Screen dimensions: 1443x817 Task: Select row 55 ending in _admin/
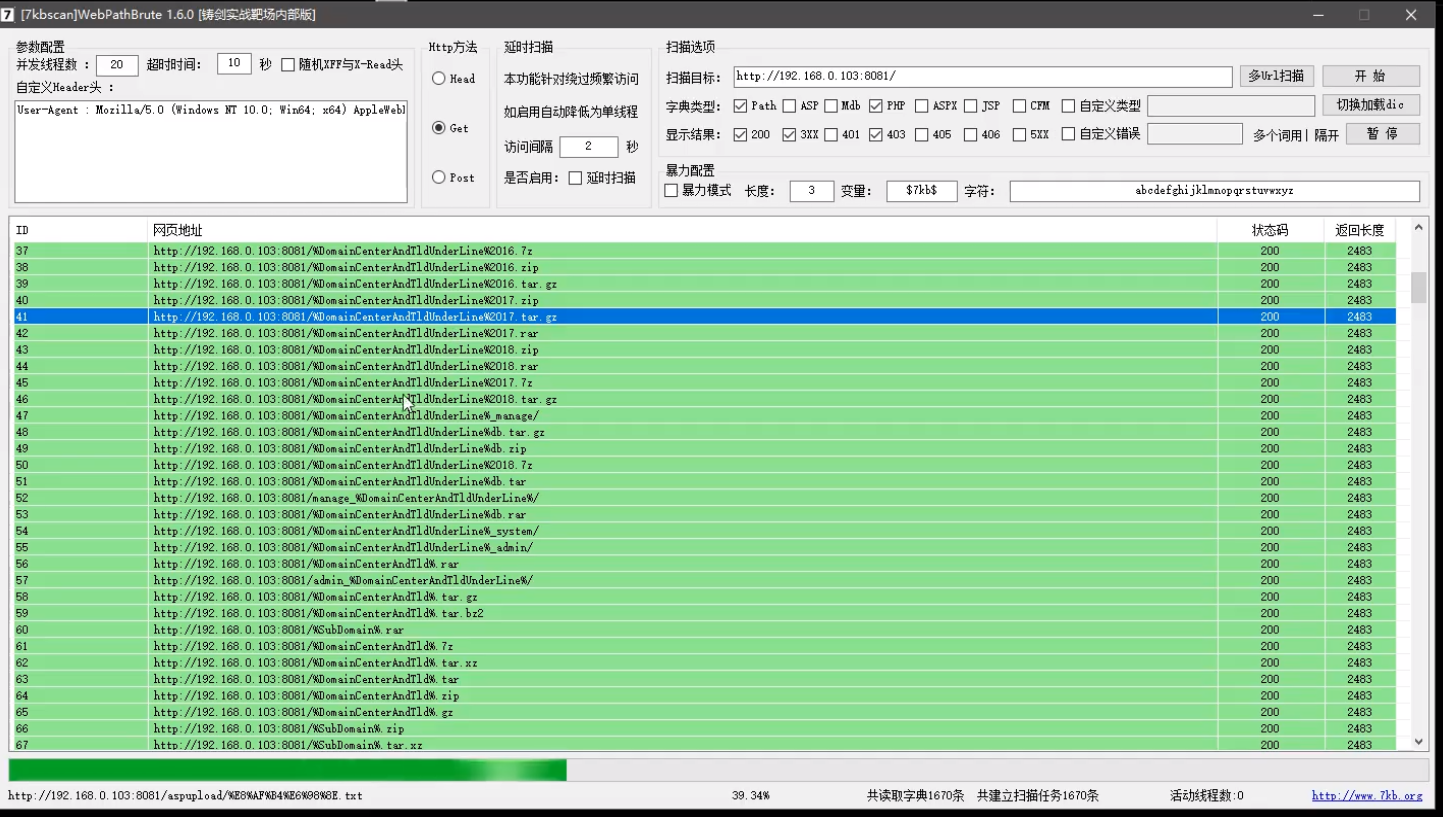[x=703, y=548]
